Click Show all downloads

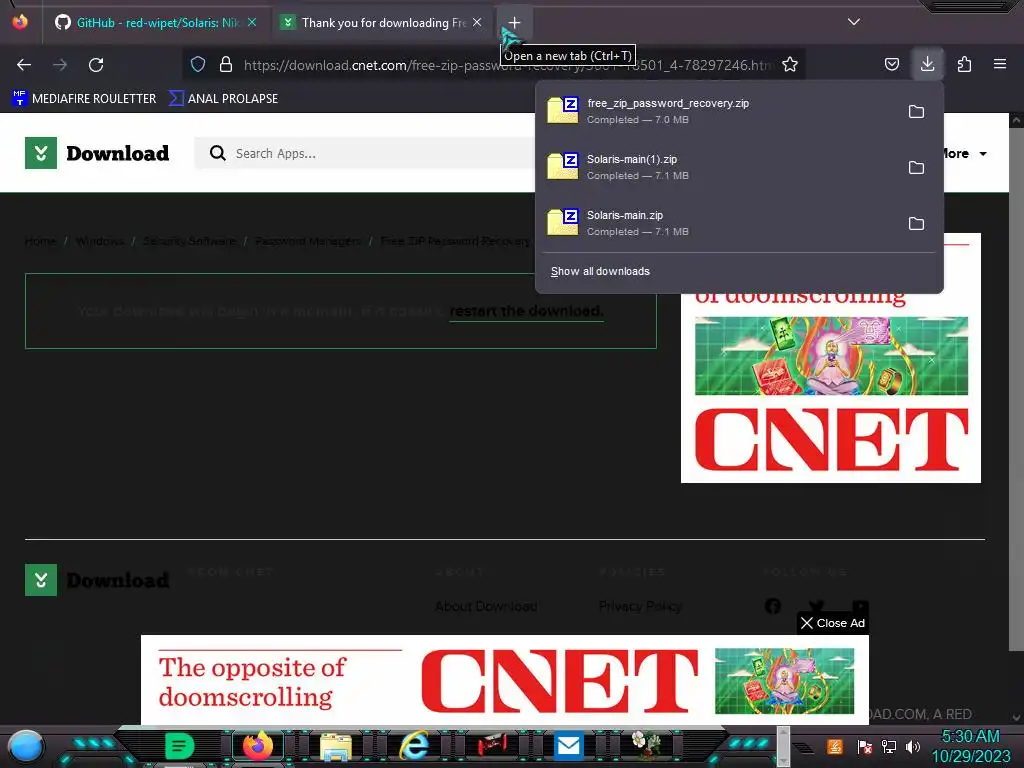point(600,271)
